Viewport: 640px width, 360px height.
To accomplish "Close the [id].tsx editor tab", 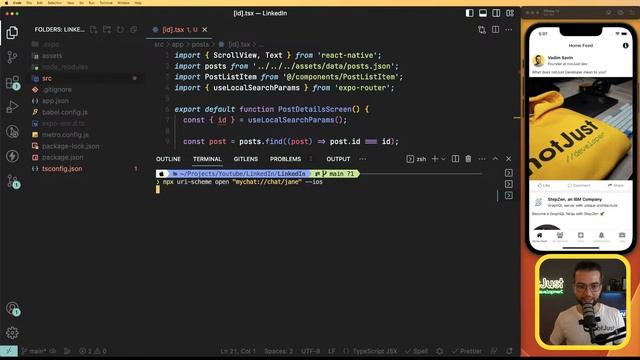I will click(x=205, y=29).
